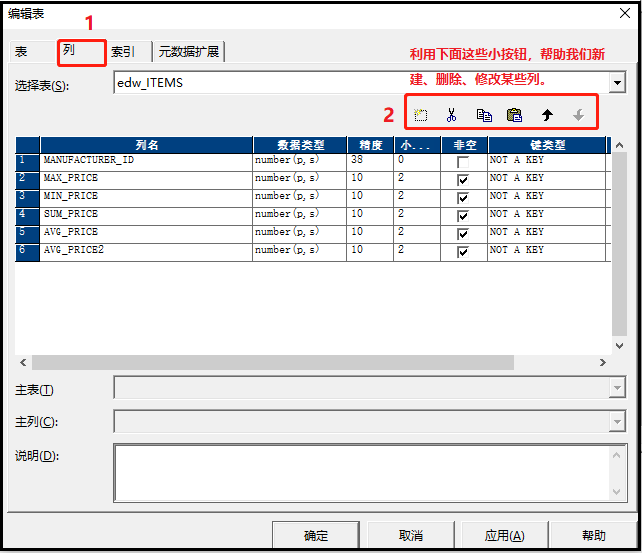
Task: Toggle 非空 checkbox for MANUFACTURER_ID
Action: pyautogui.click(x=463, y=163)
